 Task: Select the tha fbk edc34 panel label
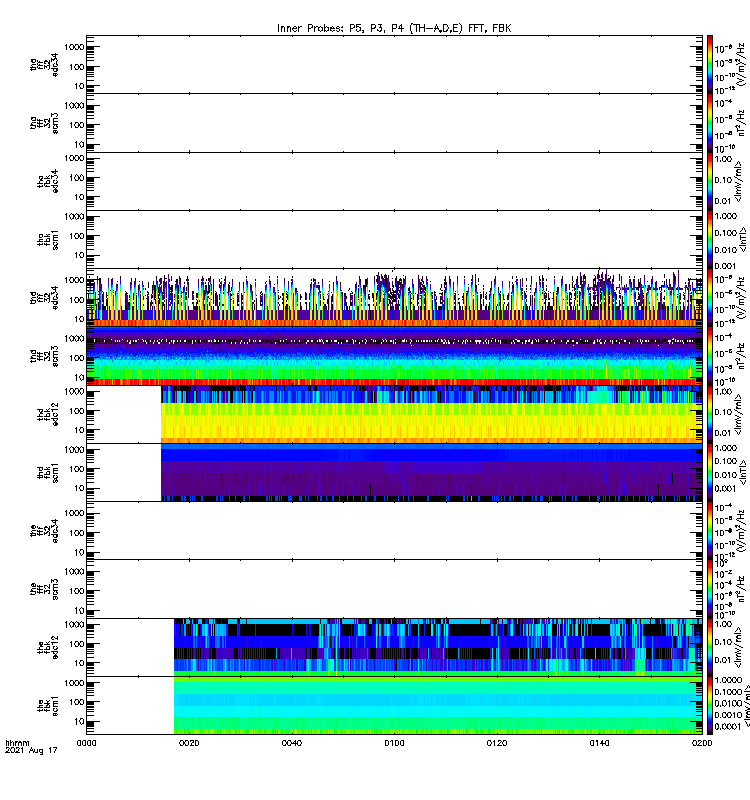(48, 181)
